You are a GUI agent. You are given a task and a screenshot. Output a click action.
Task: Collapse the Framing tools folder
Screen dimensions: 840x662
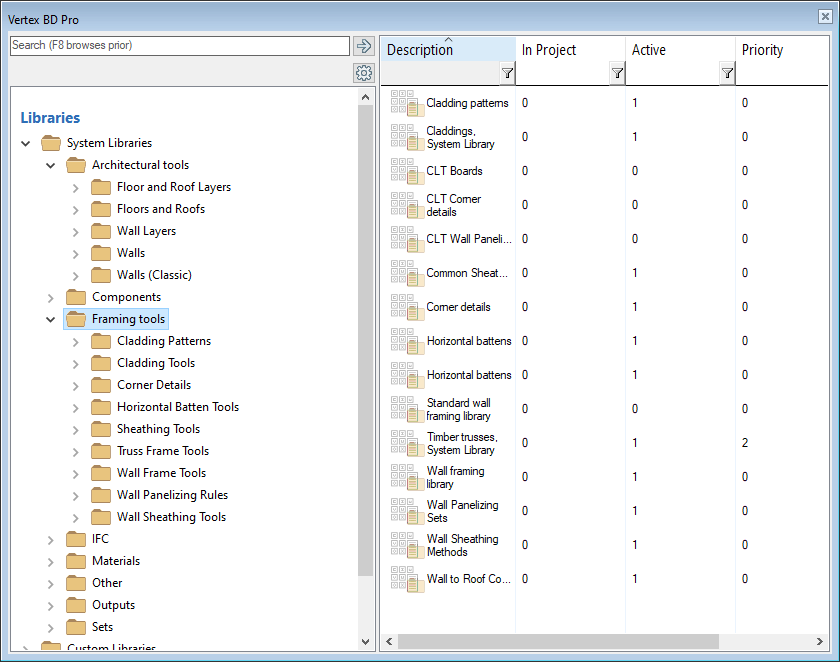click(x=51, y=319)
